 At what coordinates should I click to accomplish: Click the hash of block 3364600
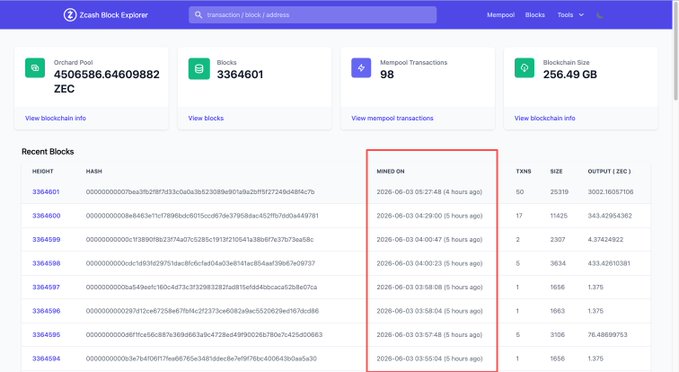coord(202,215)
